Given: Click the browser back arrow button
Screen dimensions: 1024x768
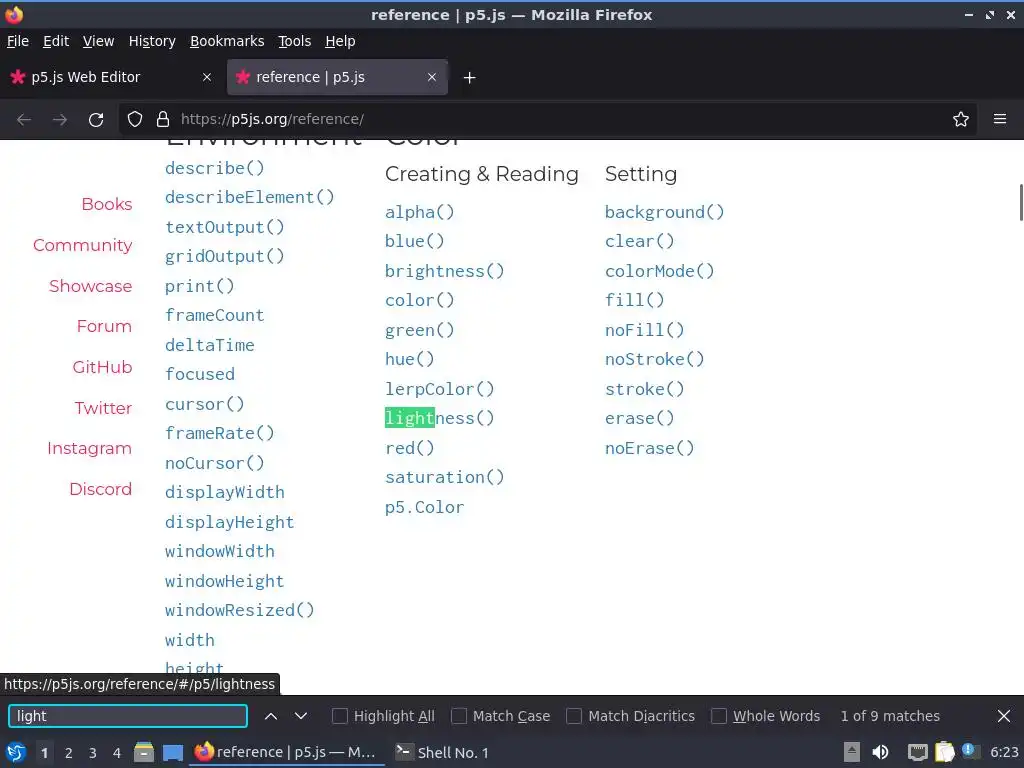Looking at the screenshot, I should coord(24,120).
